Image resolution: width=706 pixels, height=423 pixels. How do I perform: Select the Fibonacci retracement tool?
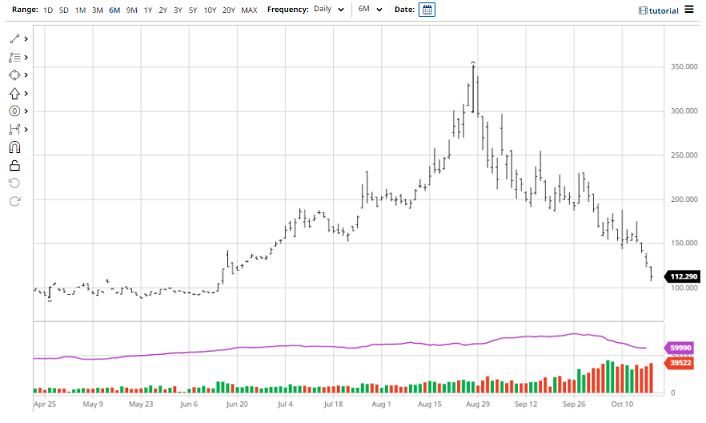coord(14,57)
